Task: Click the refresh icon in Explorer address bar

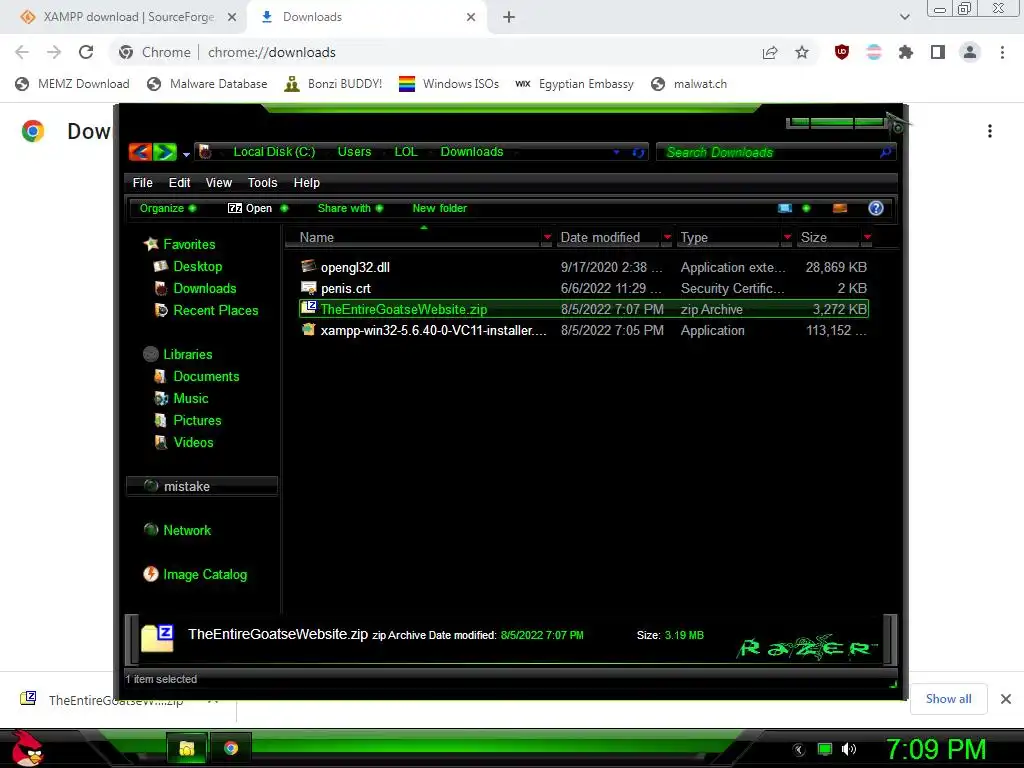Action: pyautogui.click(x=638, y=152)
